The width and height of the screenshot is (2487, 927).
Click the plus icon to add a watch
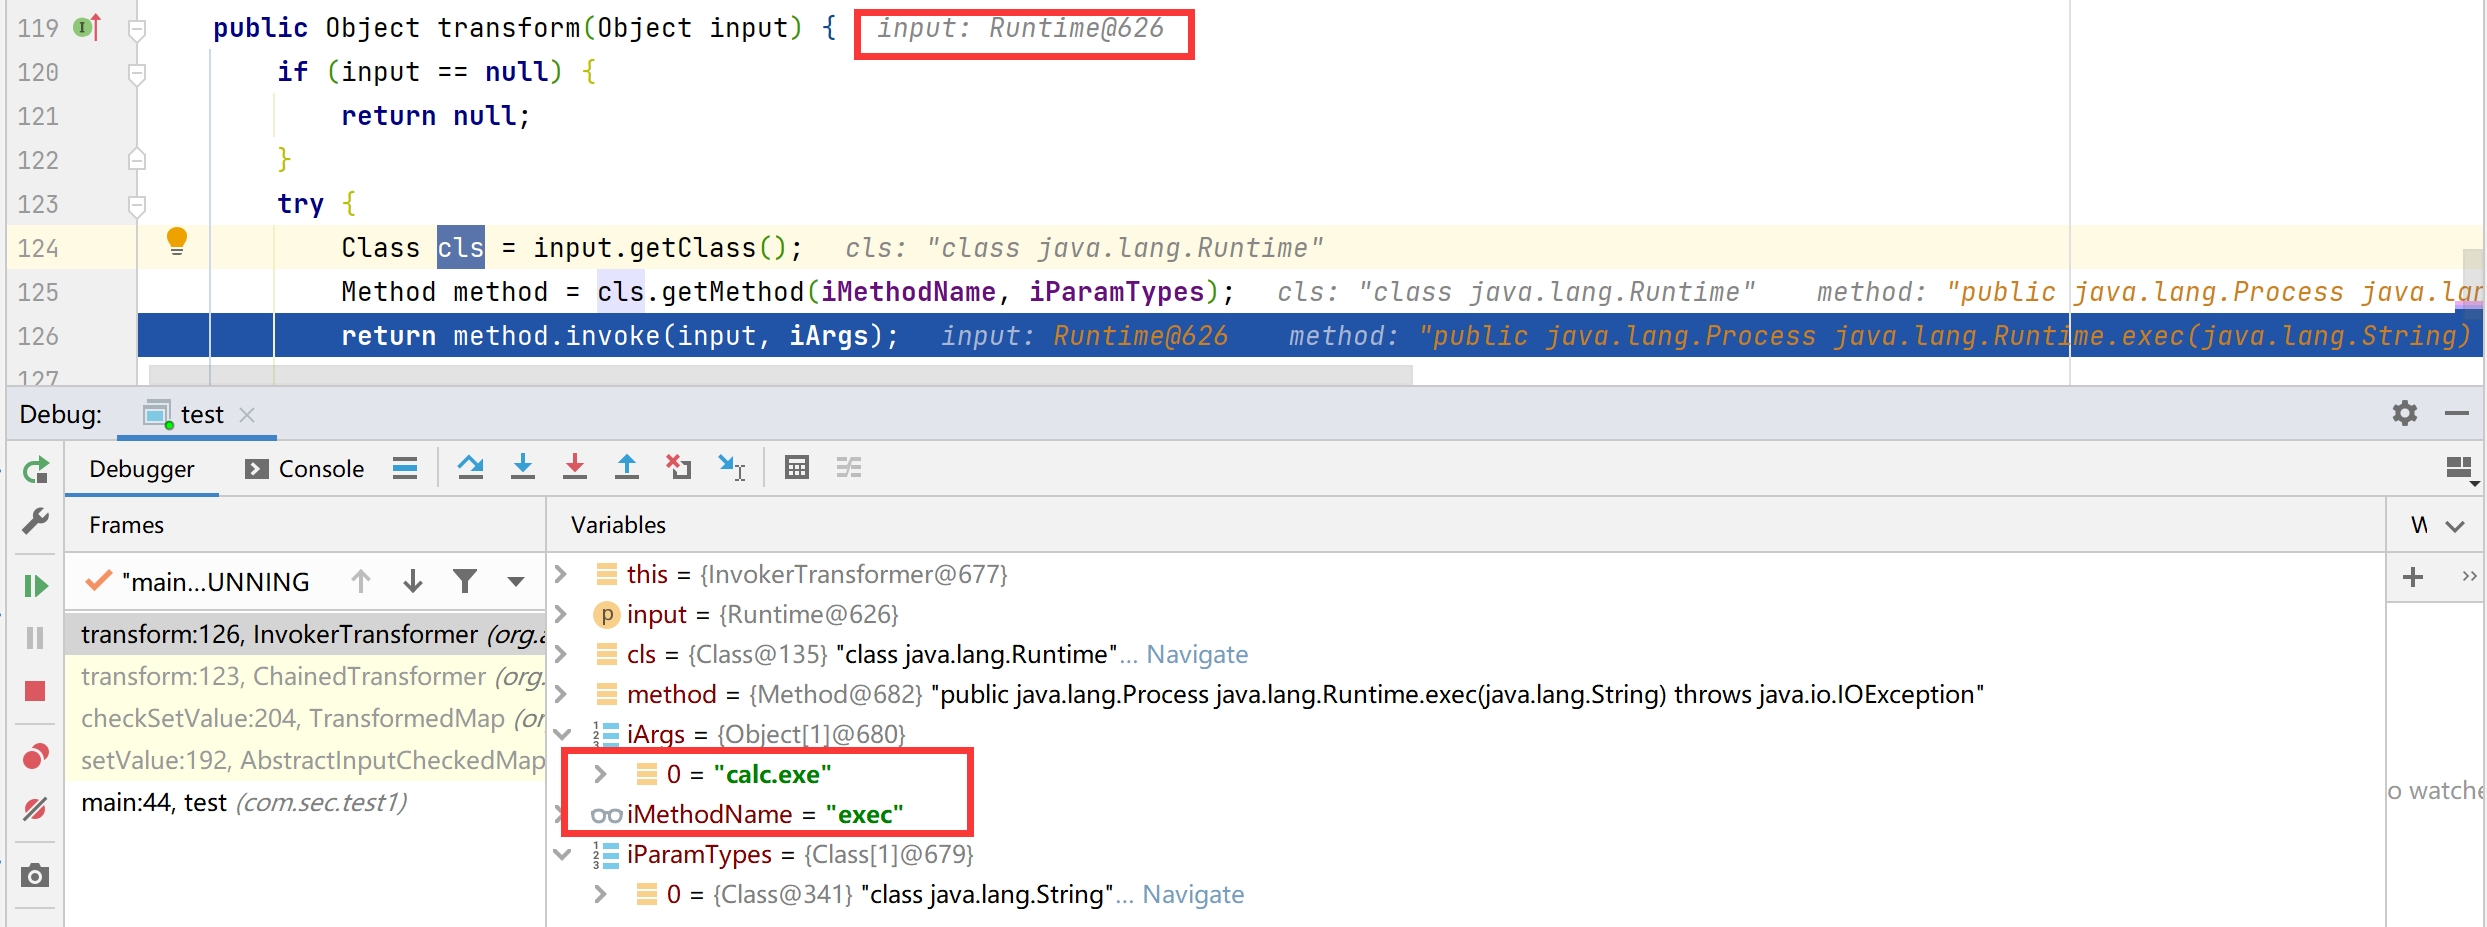tap(2413, 577)
